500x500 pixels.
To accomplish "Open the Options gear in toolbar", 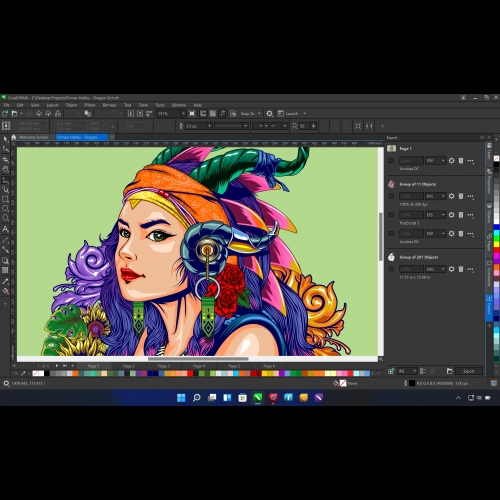I will coord(269,114).
